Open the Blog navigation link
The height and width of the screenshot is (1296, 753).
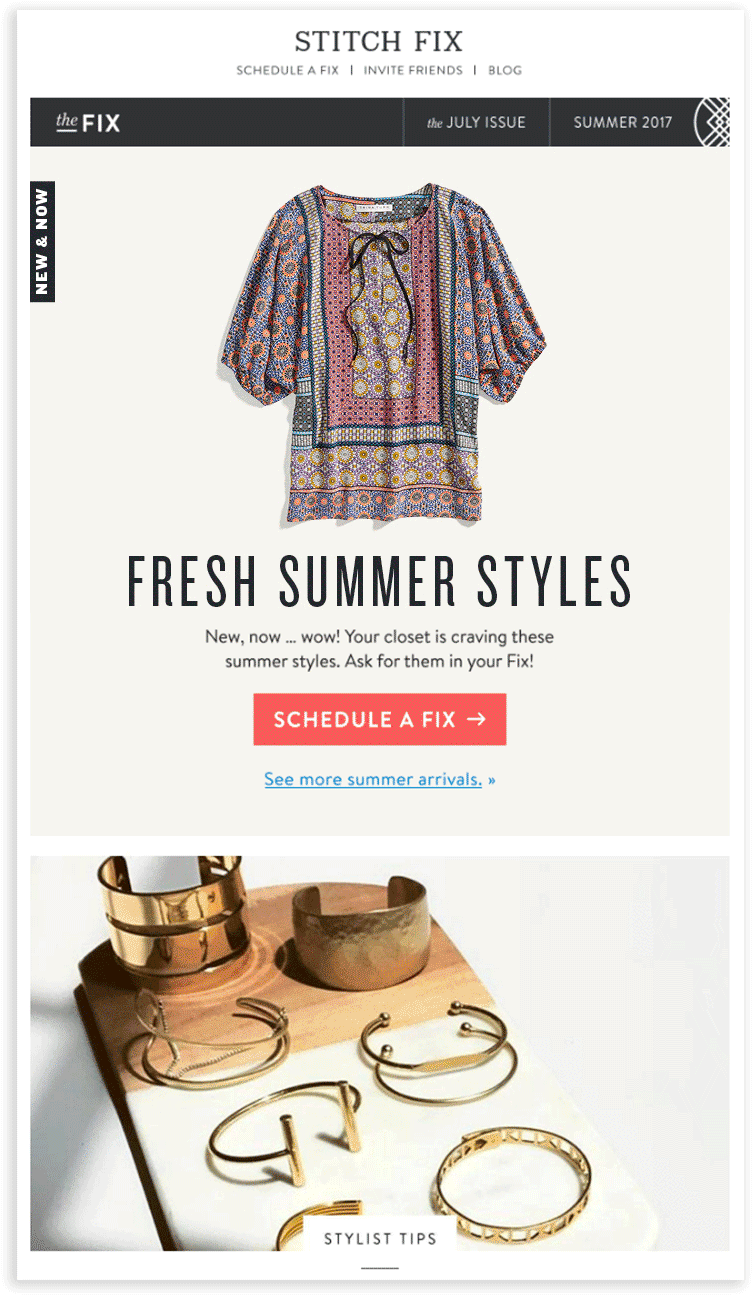(505, 71)
